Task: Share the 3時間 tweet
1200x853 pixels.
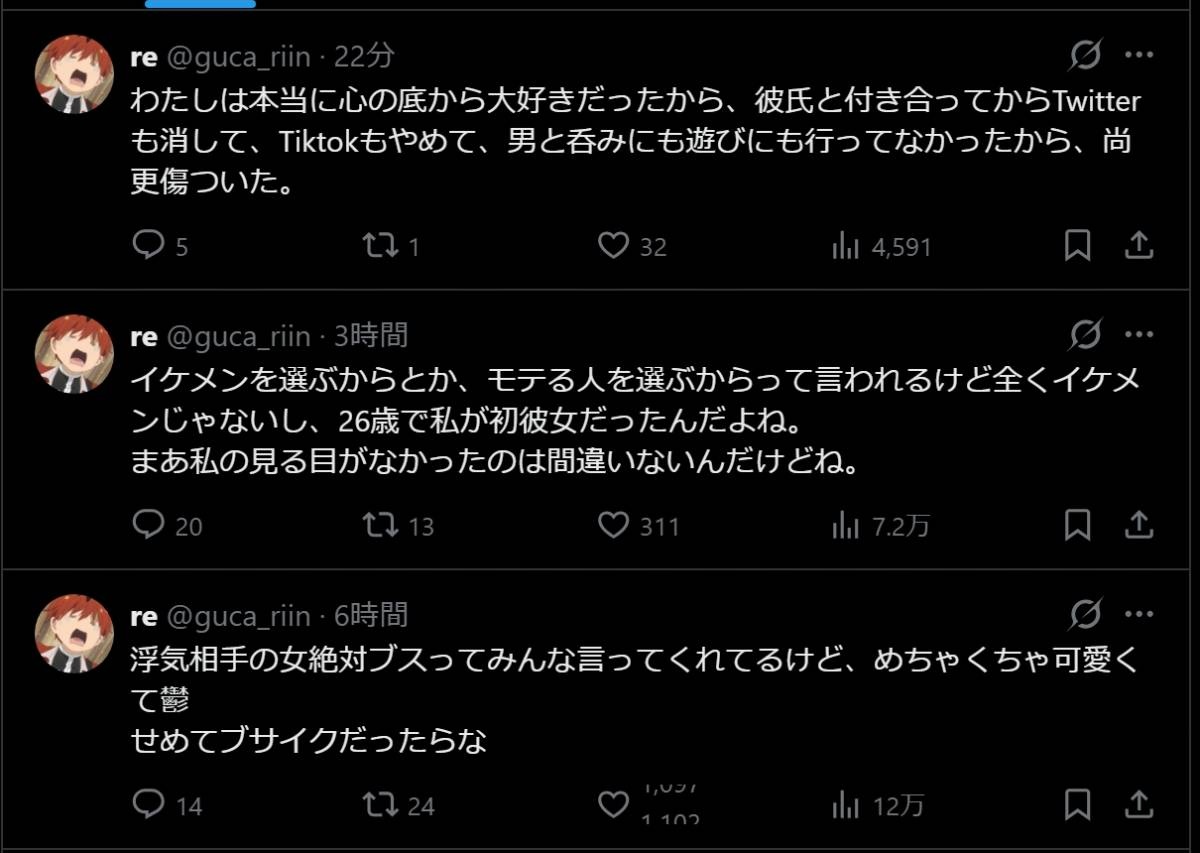Action: click(x=1140, y=524)
